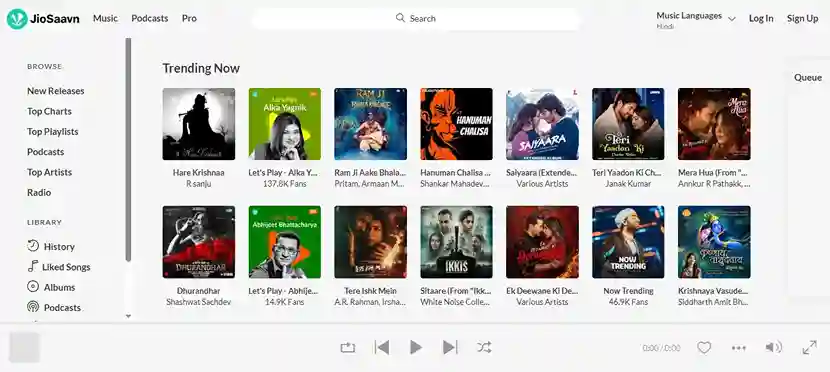This screenshot has width=830, height=372.
Task: Click the 'Trending Now' heading
Action: coord(201,68)
